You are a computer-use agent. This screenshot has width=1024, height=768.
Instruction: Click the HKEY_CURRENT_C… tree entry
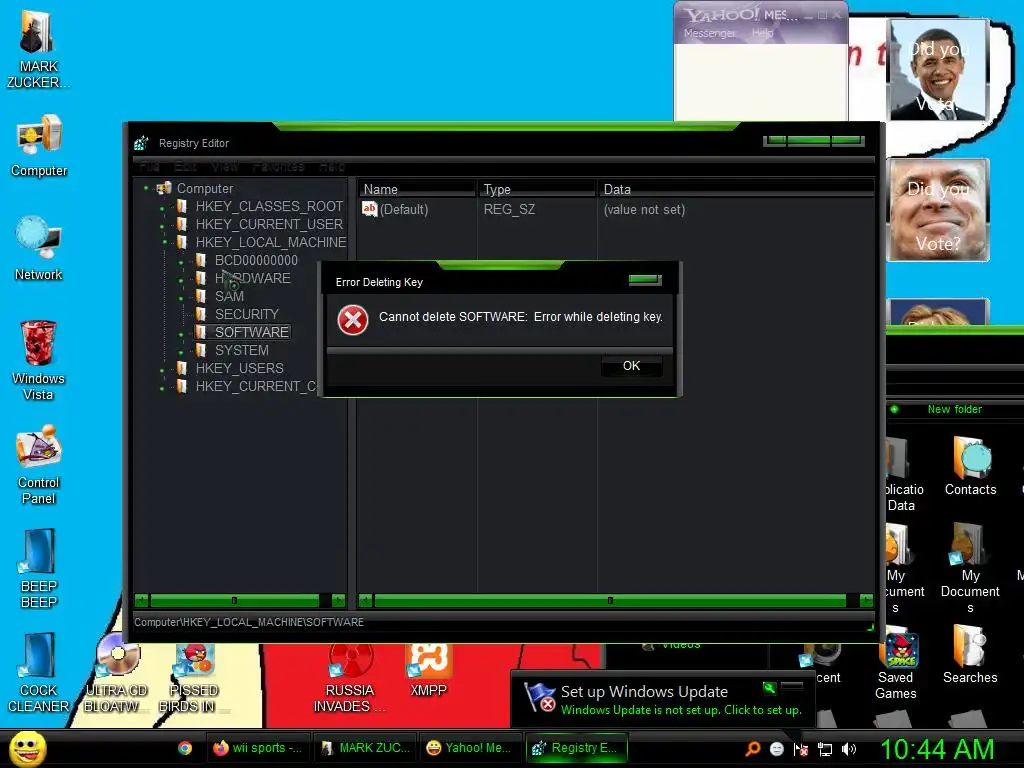pos(255,386)
